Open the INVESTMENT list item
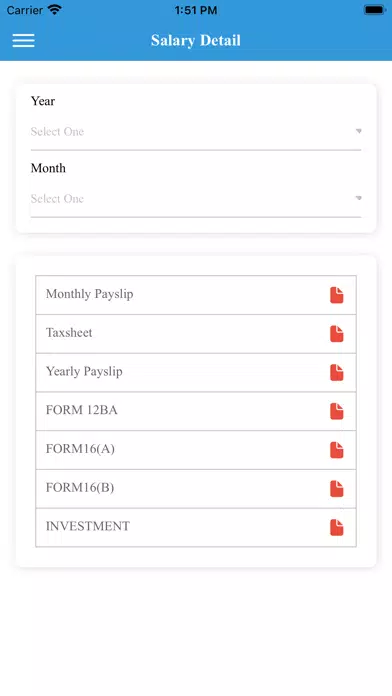The width and height of the screenshot is (392, 696). click(x=196, y=527)
